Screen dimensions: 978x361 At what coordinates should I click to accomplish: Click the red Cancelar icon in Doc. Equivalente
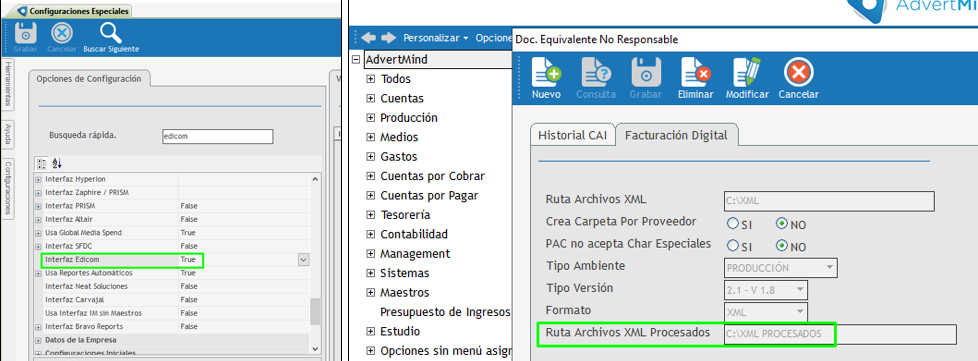click(798, 72)
